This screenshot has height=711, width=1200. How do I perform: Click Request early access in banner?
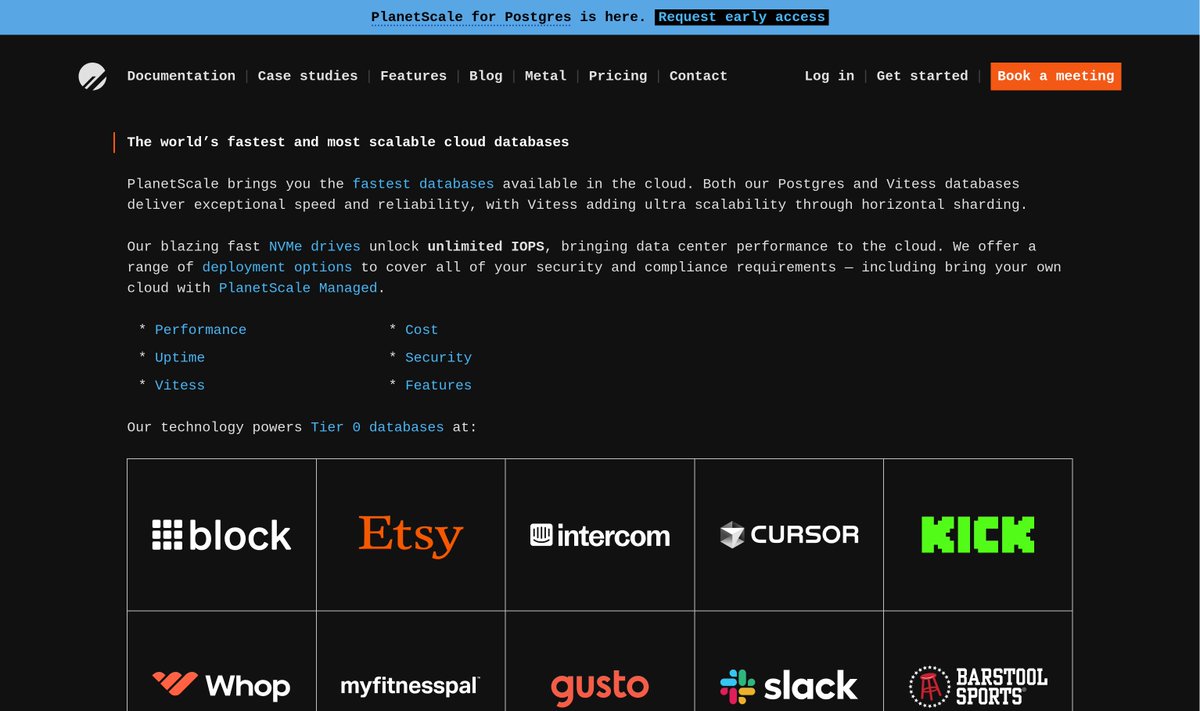742,17
